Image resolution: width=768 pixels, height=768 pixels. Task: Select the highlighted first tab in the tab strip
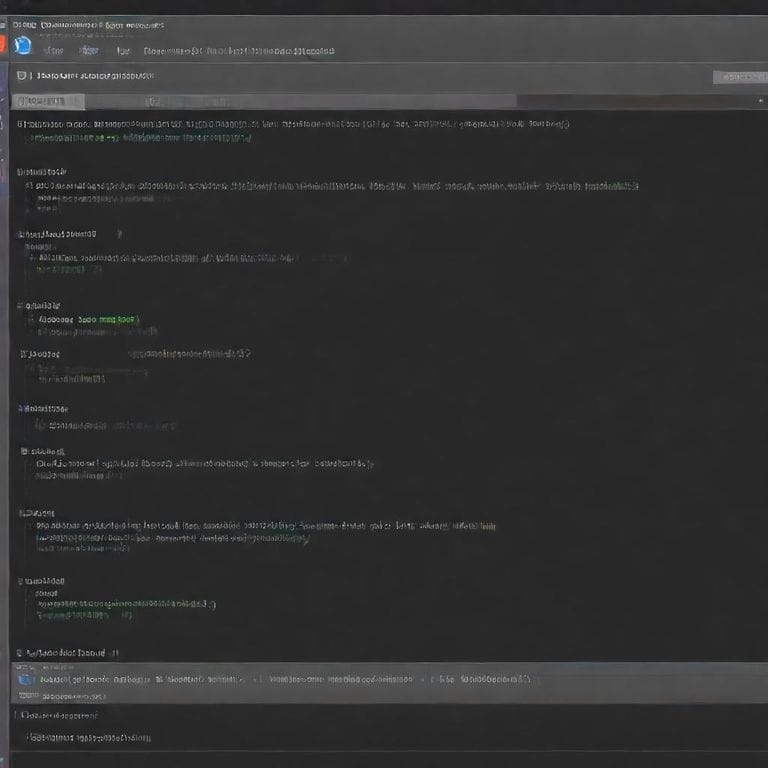point(48,101)
